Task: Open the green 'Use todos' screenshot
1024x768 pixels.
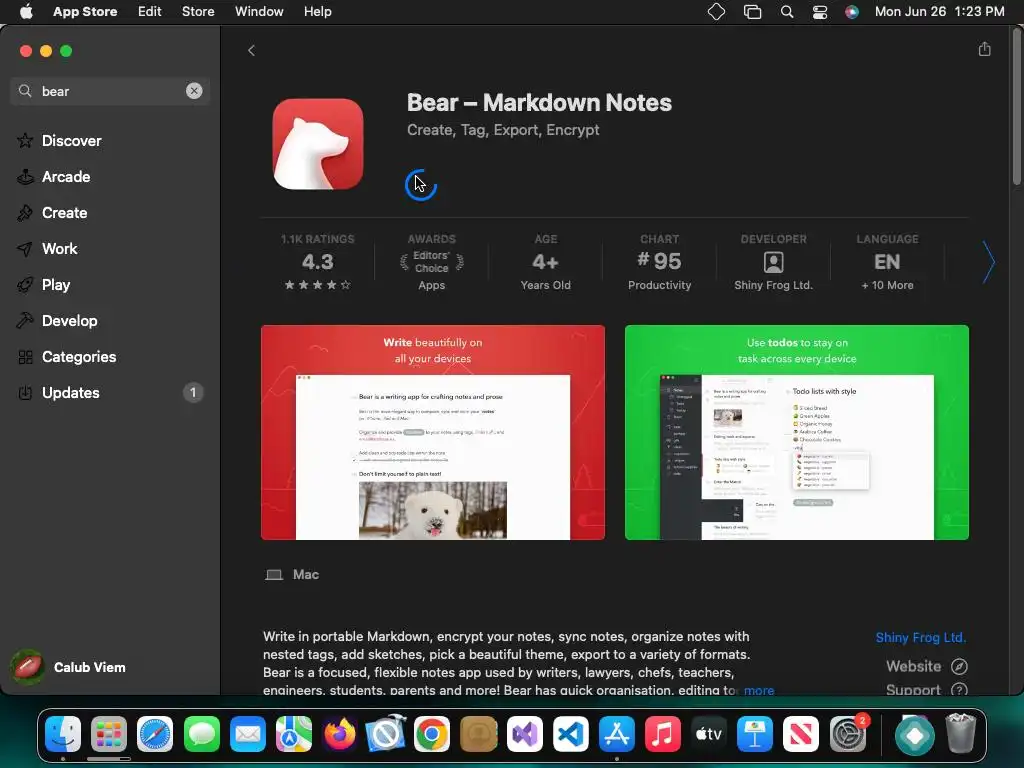Action: coord(797,432)
